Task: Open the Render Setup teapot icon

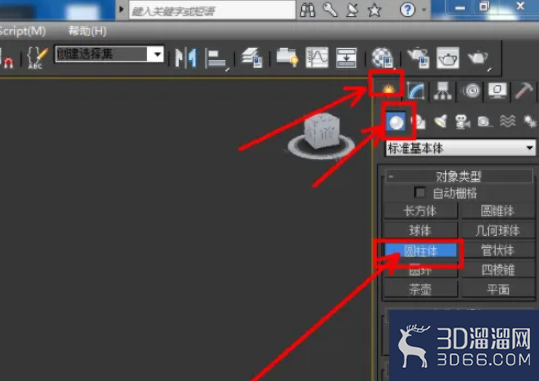Action: pos(418,57)
